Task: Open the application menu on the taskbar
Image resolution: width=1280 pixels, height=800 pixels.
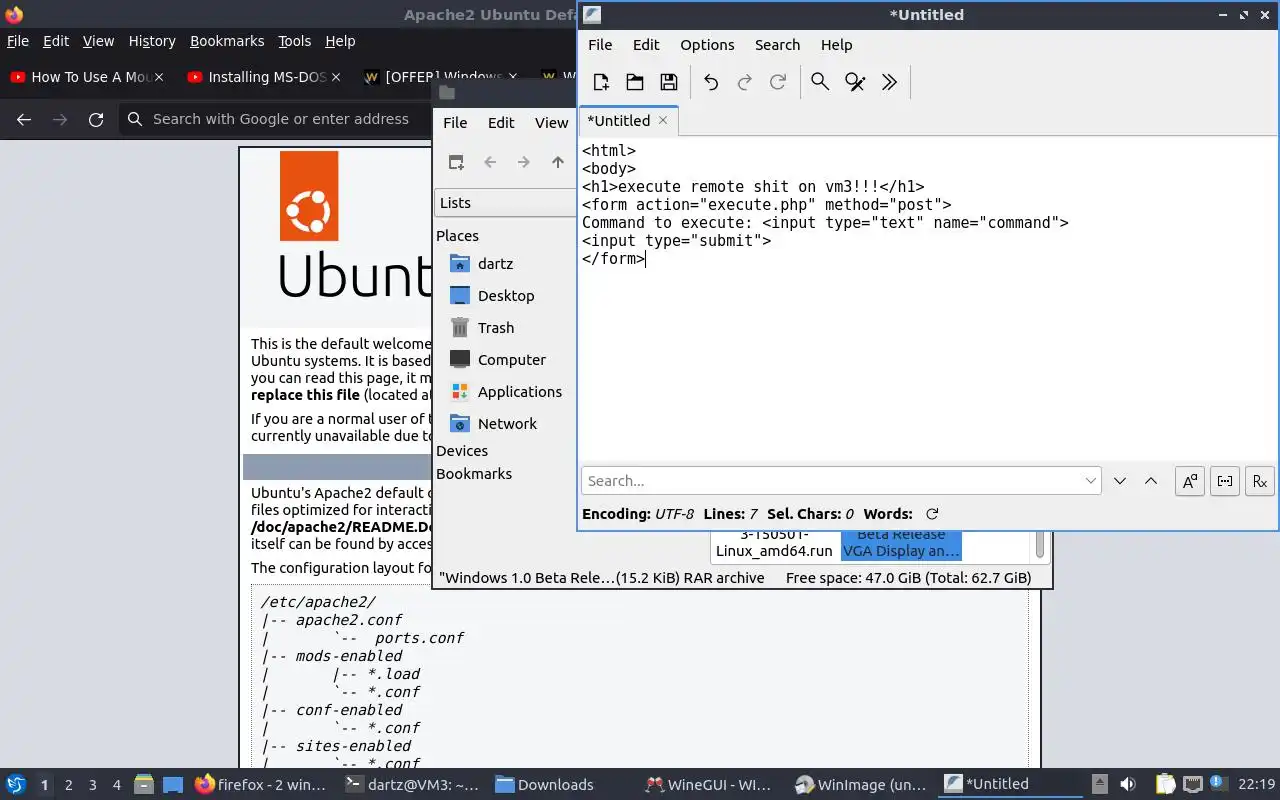Action: click(16, 785)
